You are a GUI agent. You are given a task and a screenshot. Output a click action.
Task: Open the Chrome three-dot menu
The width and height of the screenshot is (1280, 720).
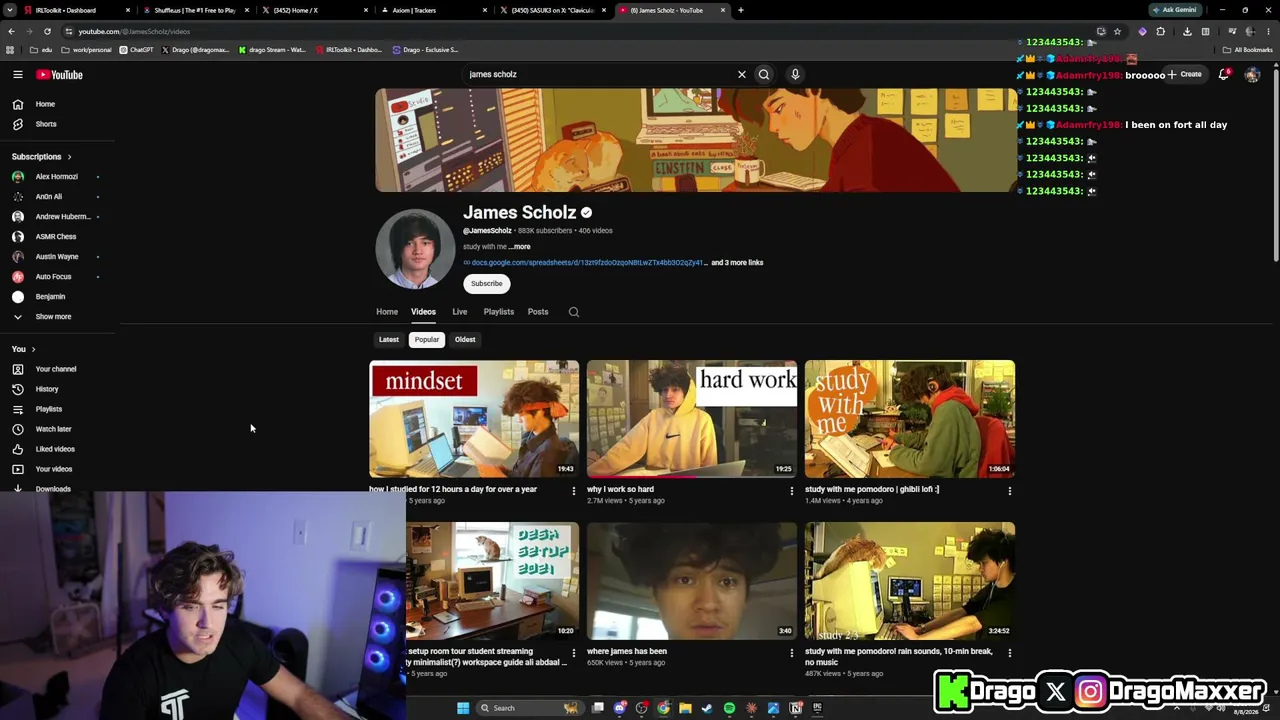(x=1269, y=31)
